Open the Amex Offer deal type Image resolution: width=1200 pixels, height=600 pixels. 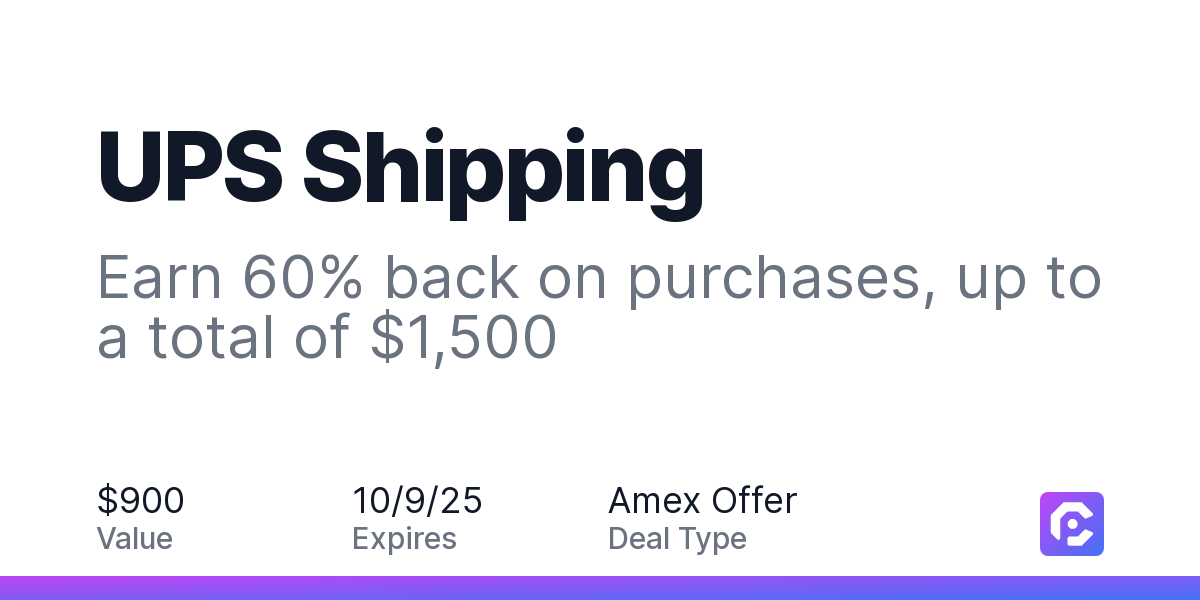pyautogui.click(x=702, y=501)
